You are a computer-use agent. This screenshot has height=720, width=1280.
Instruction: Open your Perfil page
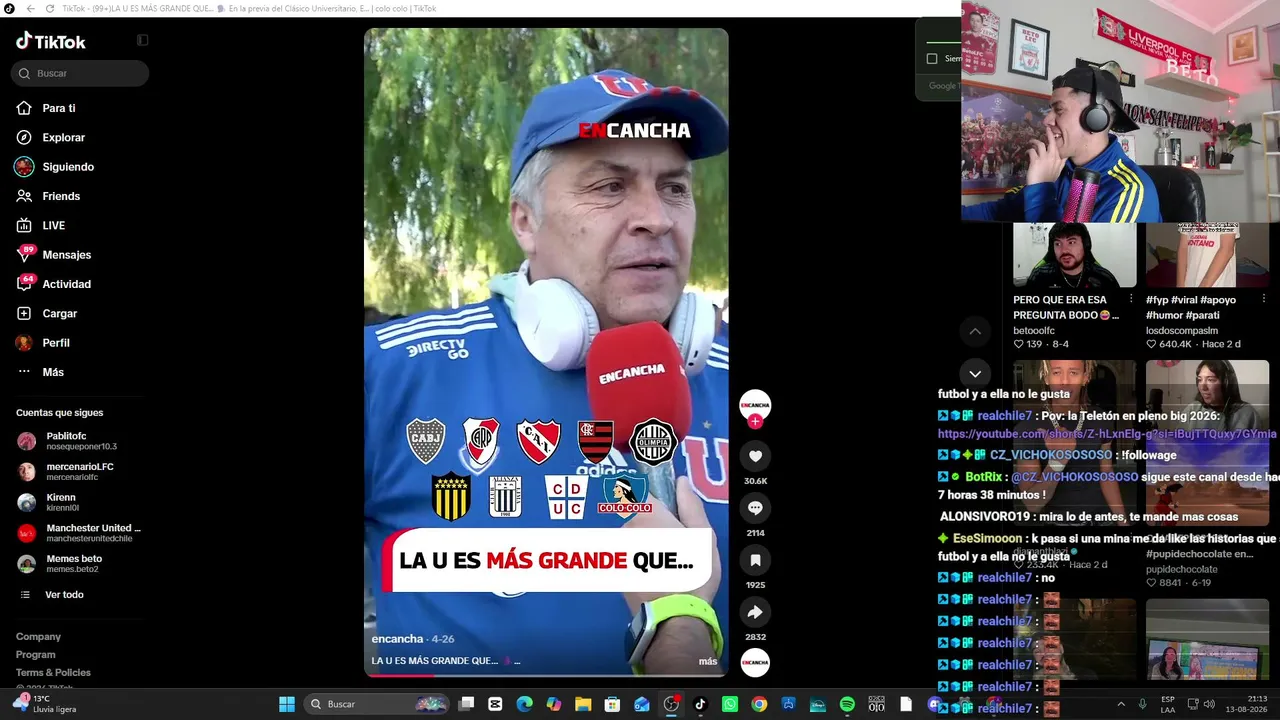pyautogui.click(x=43, y=342)
